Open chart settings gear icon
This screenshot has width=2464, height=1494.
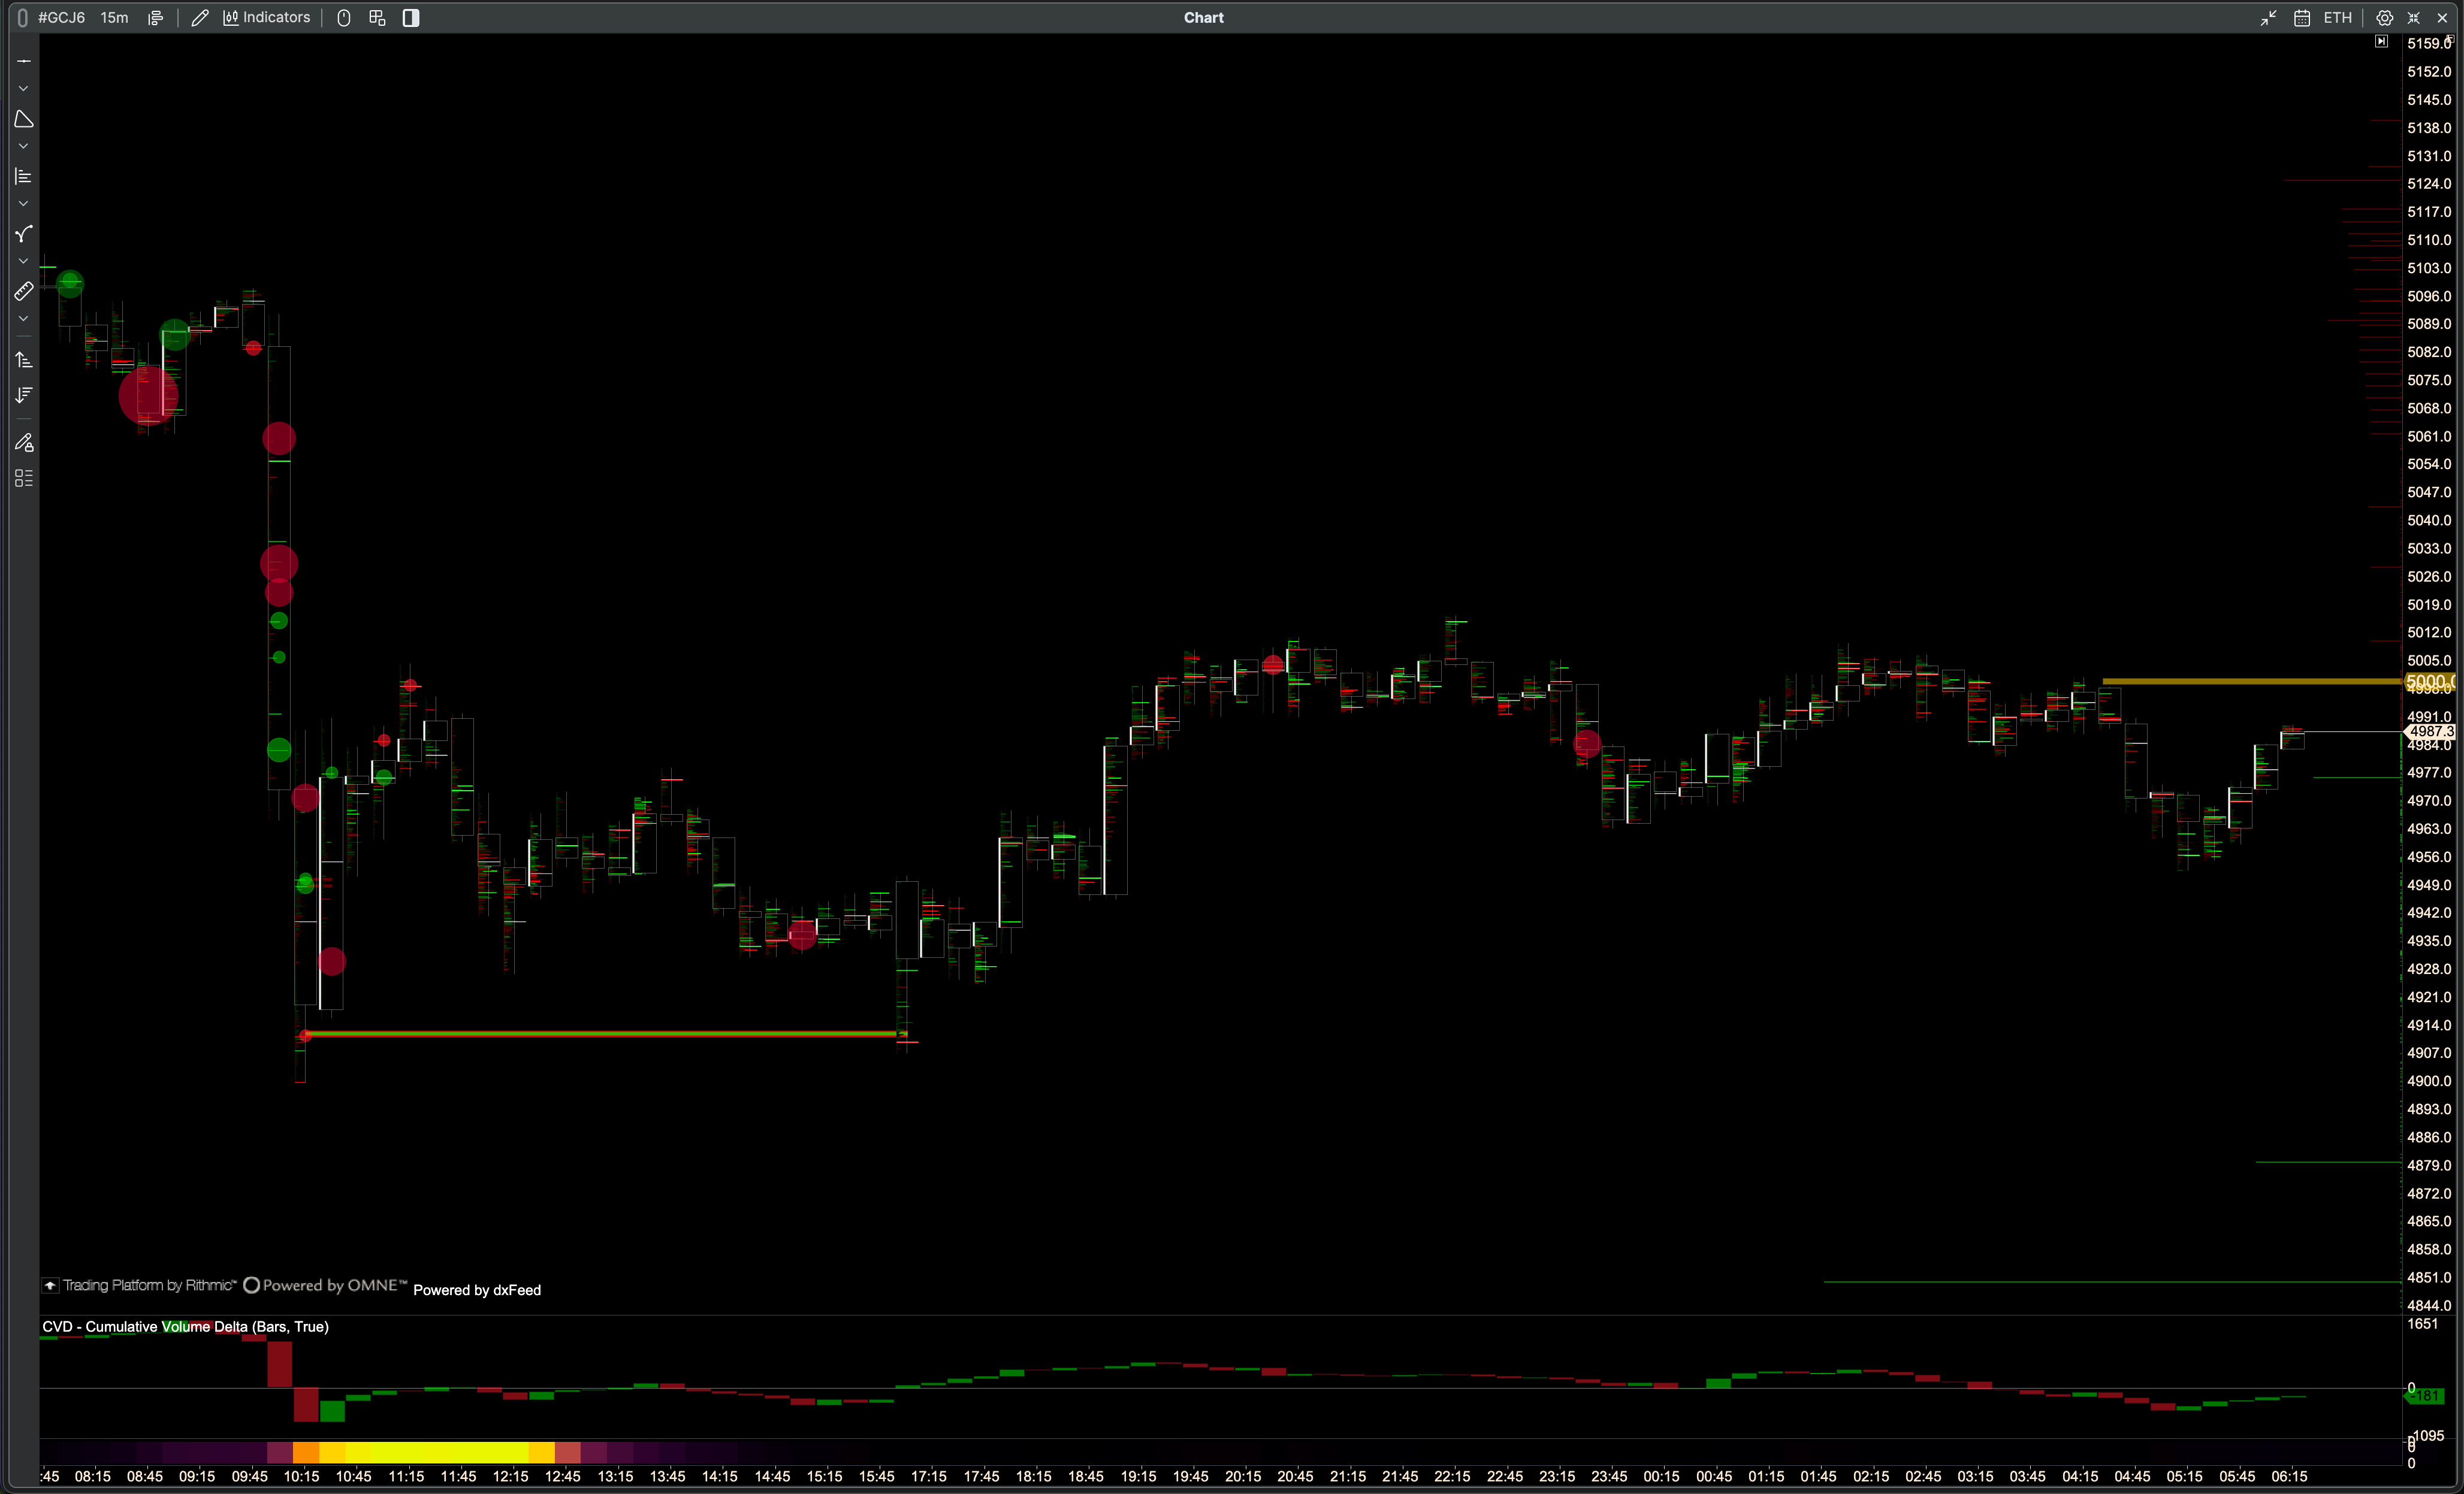pos(2384,18)
